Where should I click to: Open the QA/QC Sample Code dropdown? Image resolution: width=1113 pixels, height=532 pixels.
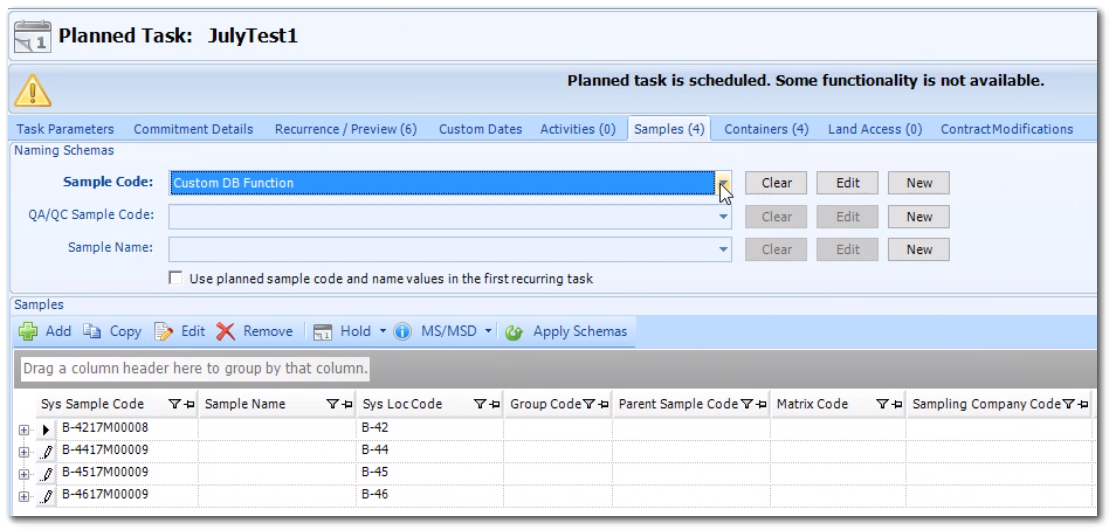723,217
